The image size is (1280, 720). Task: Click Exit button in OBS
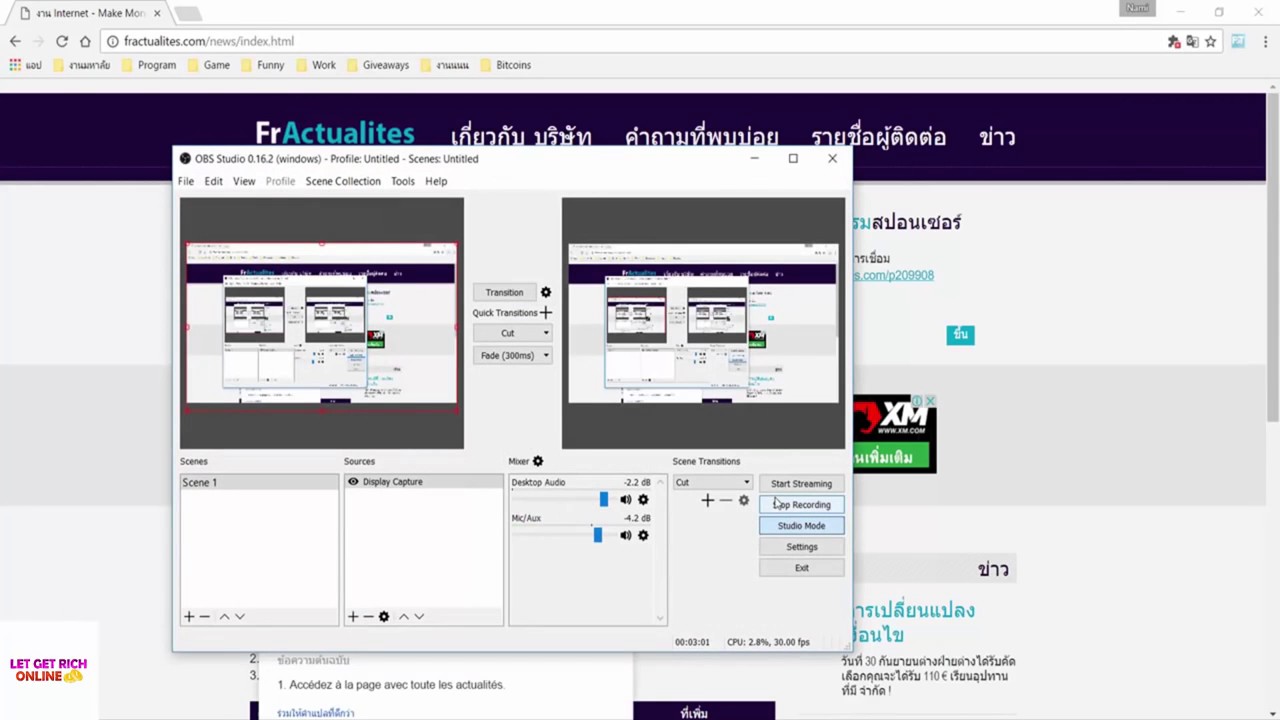pyautogui.click(x=801, y=568)
